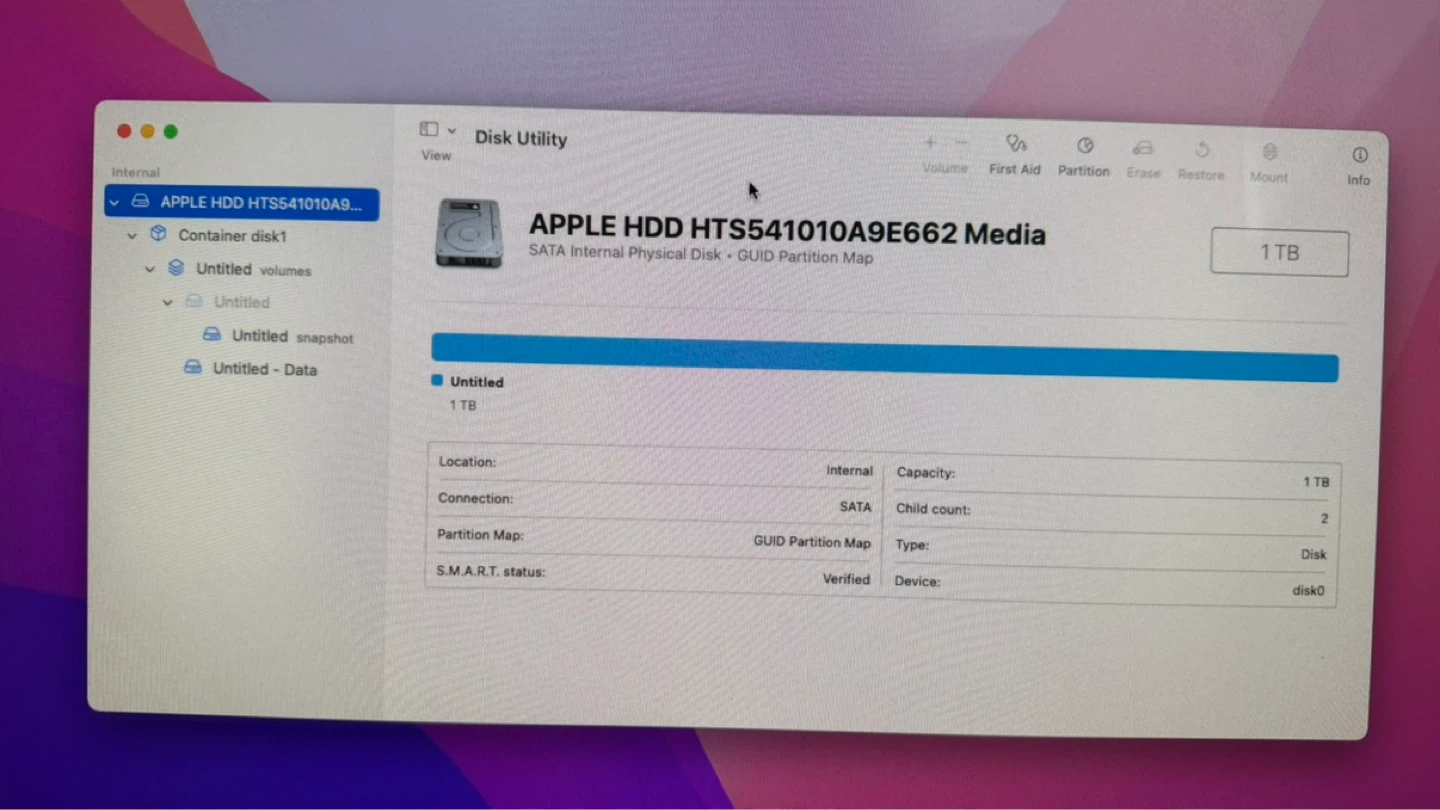Select the Untitled snapshot entry

click(292, 336)
